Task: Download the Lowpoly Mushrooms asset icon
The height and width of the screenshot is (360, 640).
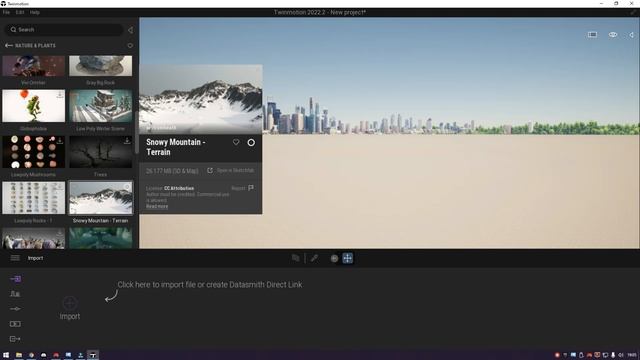Action: (x=60, y=140)
